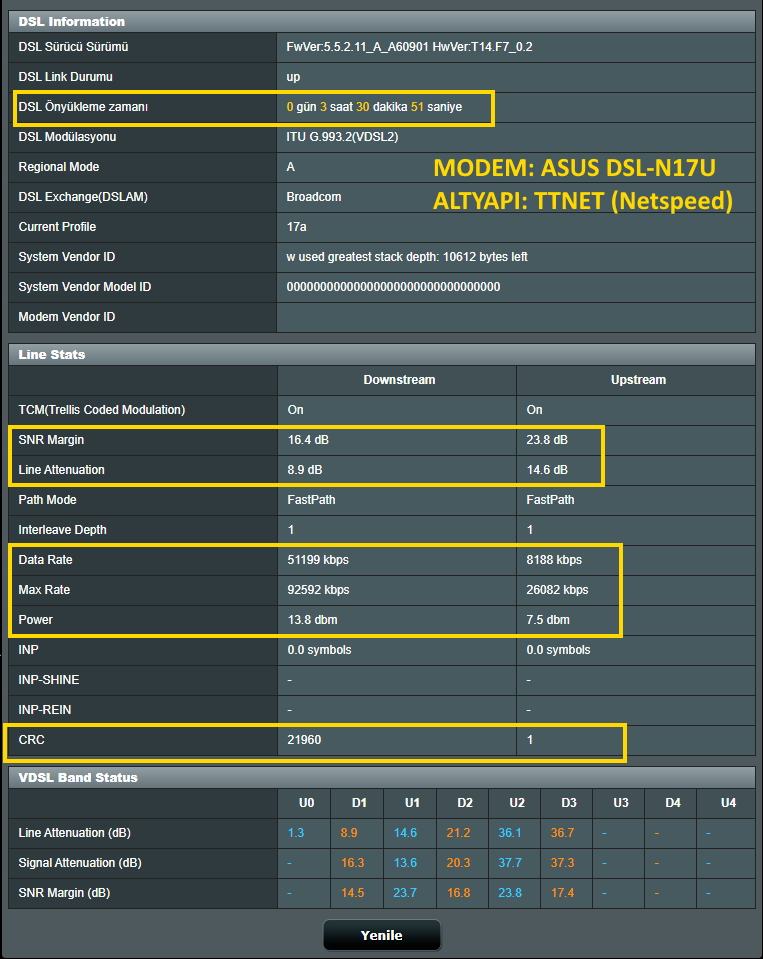Screen dimensions: 763x959
Task: Click D1 SNR margin value 14.5
Action: (353, 892)
